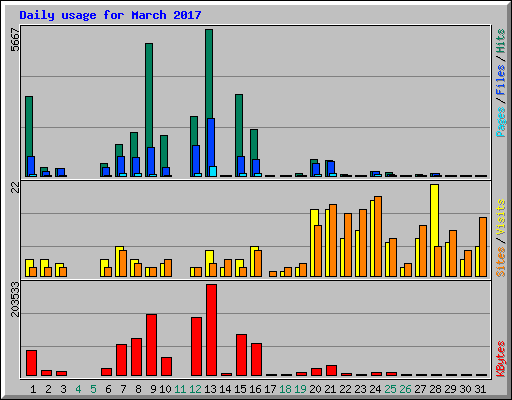Click the orange bar for day 24
Screen dimensions: 512x400
[378, 236]
